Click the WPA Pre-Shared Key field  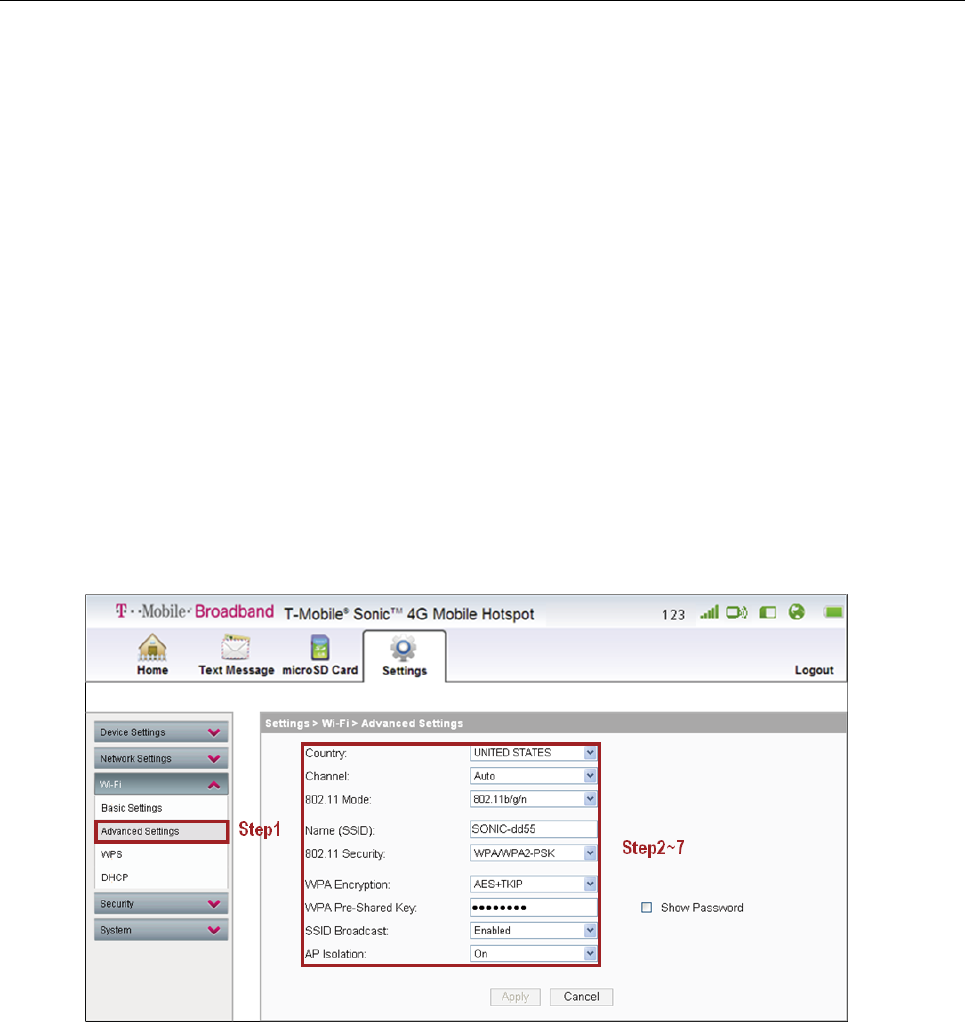533,907
